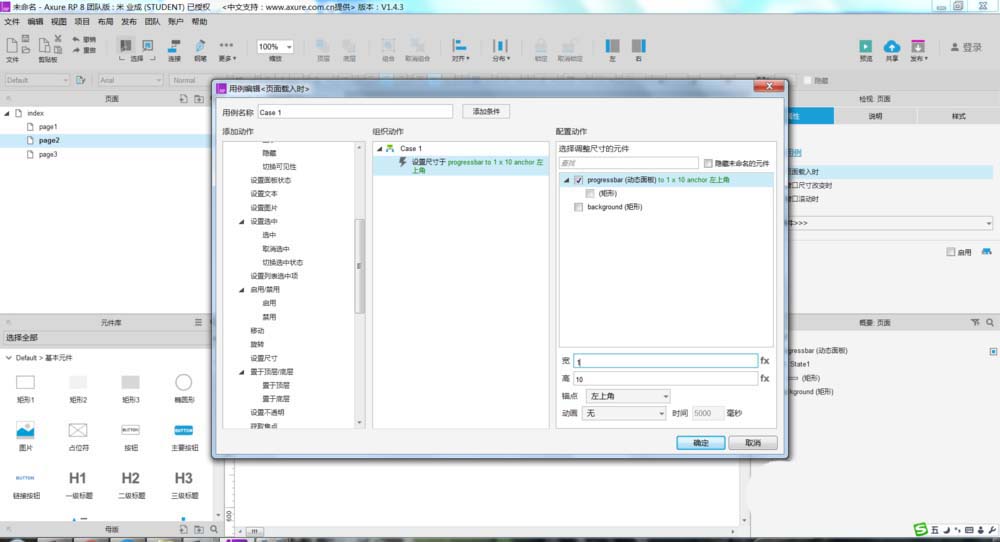Click the new 文件 file icon
1000x542 pixels.
(11, 45)
